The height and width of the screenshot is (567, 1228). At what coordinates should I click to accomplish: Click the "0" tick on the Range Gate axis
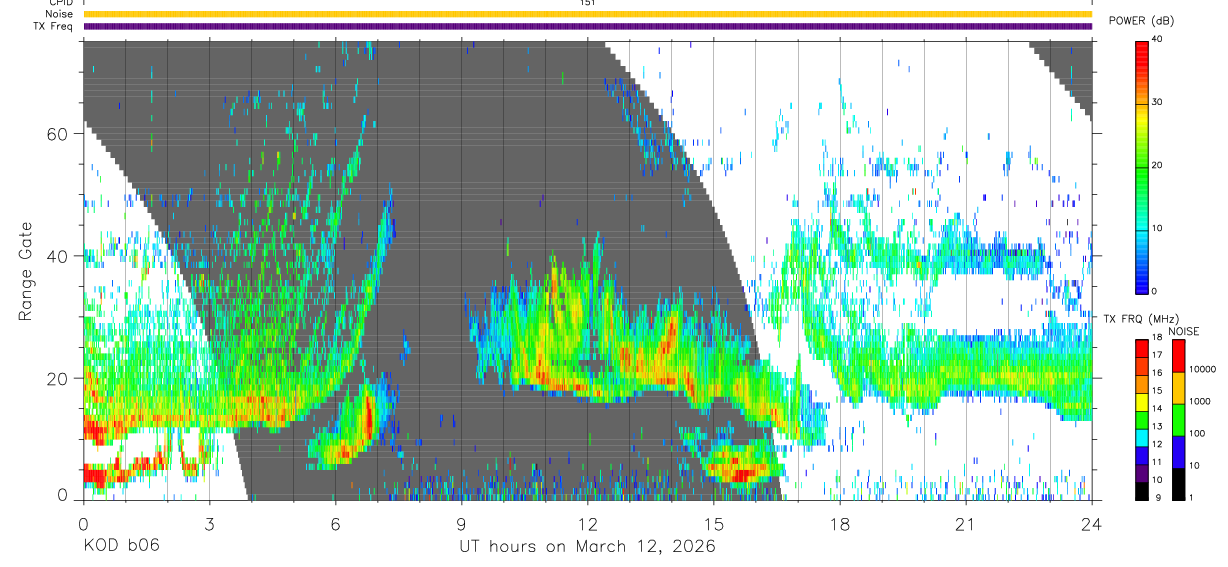61,496
